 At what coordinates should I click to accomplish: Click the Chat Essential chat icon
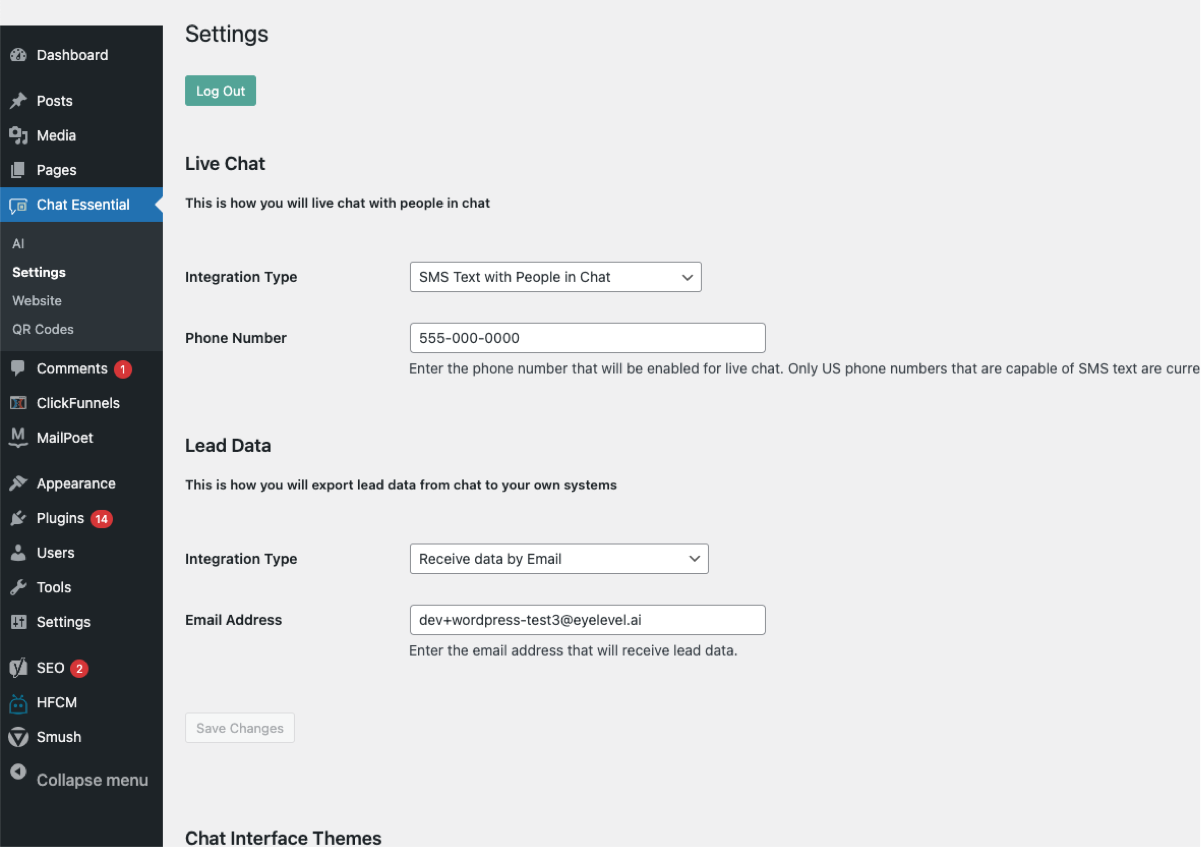point(18,205)
